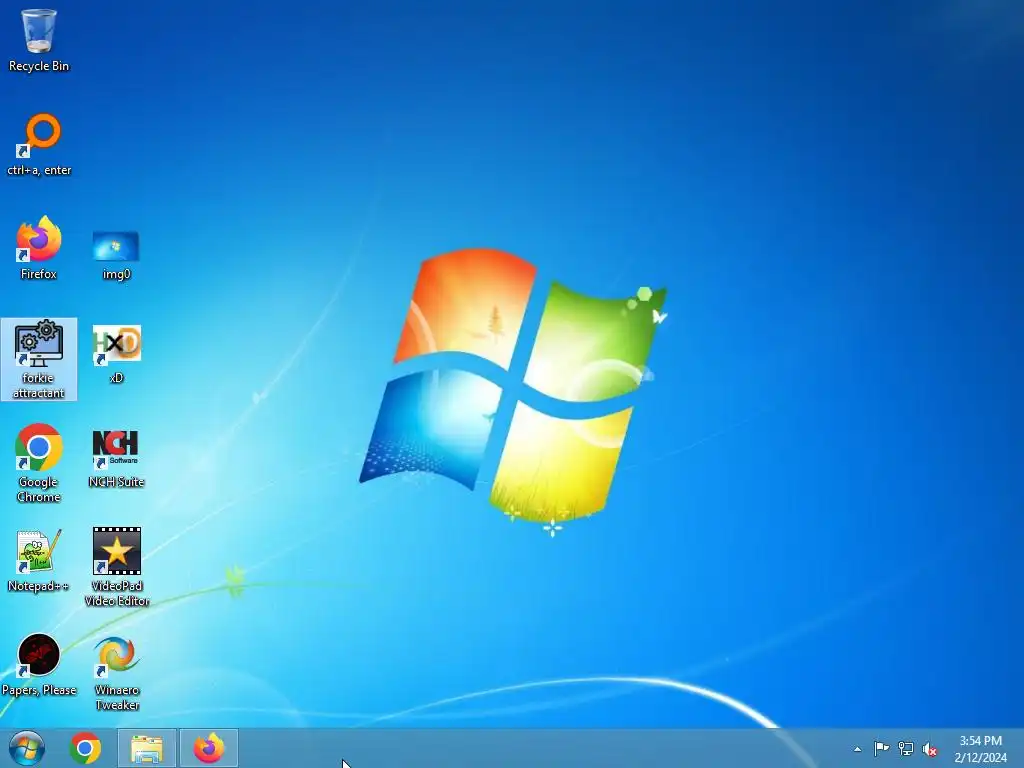Select the Google Chrome desktop shortcut
1024x768 pixels.
[x=39, y=463]
